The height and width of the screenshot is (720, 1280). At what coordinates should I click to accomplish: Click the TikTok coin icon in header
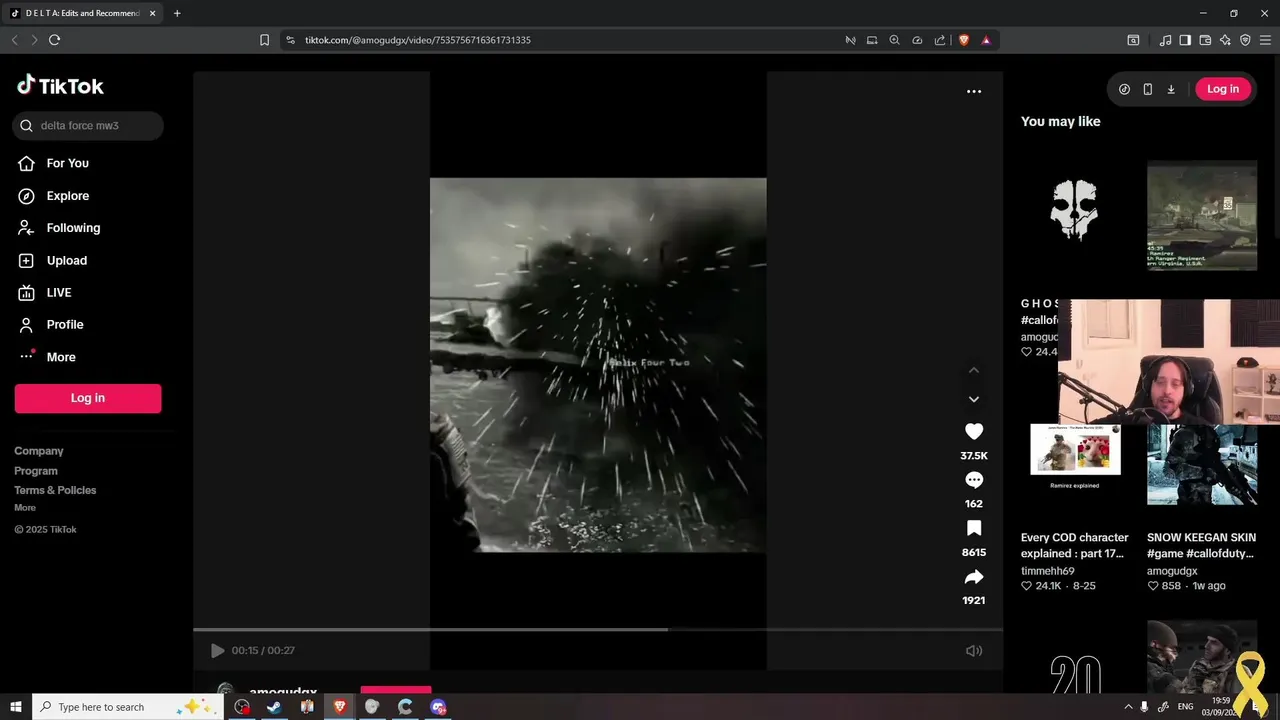tap(1124, 89)
